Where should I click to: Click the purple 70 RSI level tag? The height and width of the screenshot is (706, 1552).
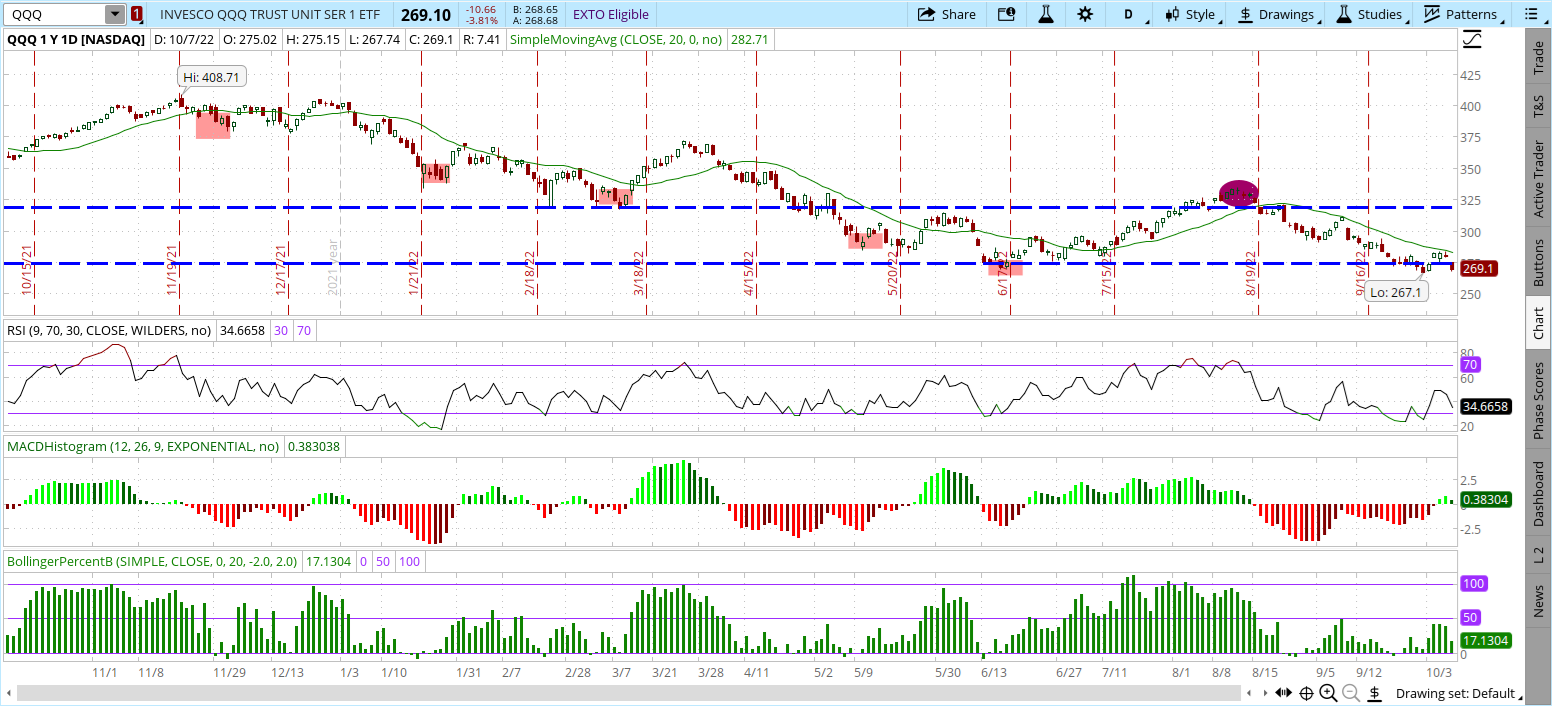[x=1471, y=365]
